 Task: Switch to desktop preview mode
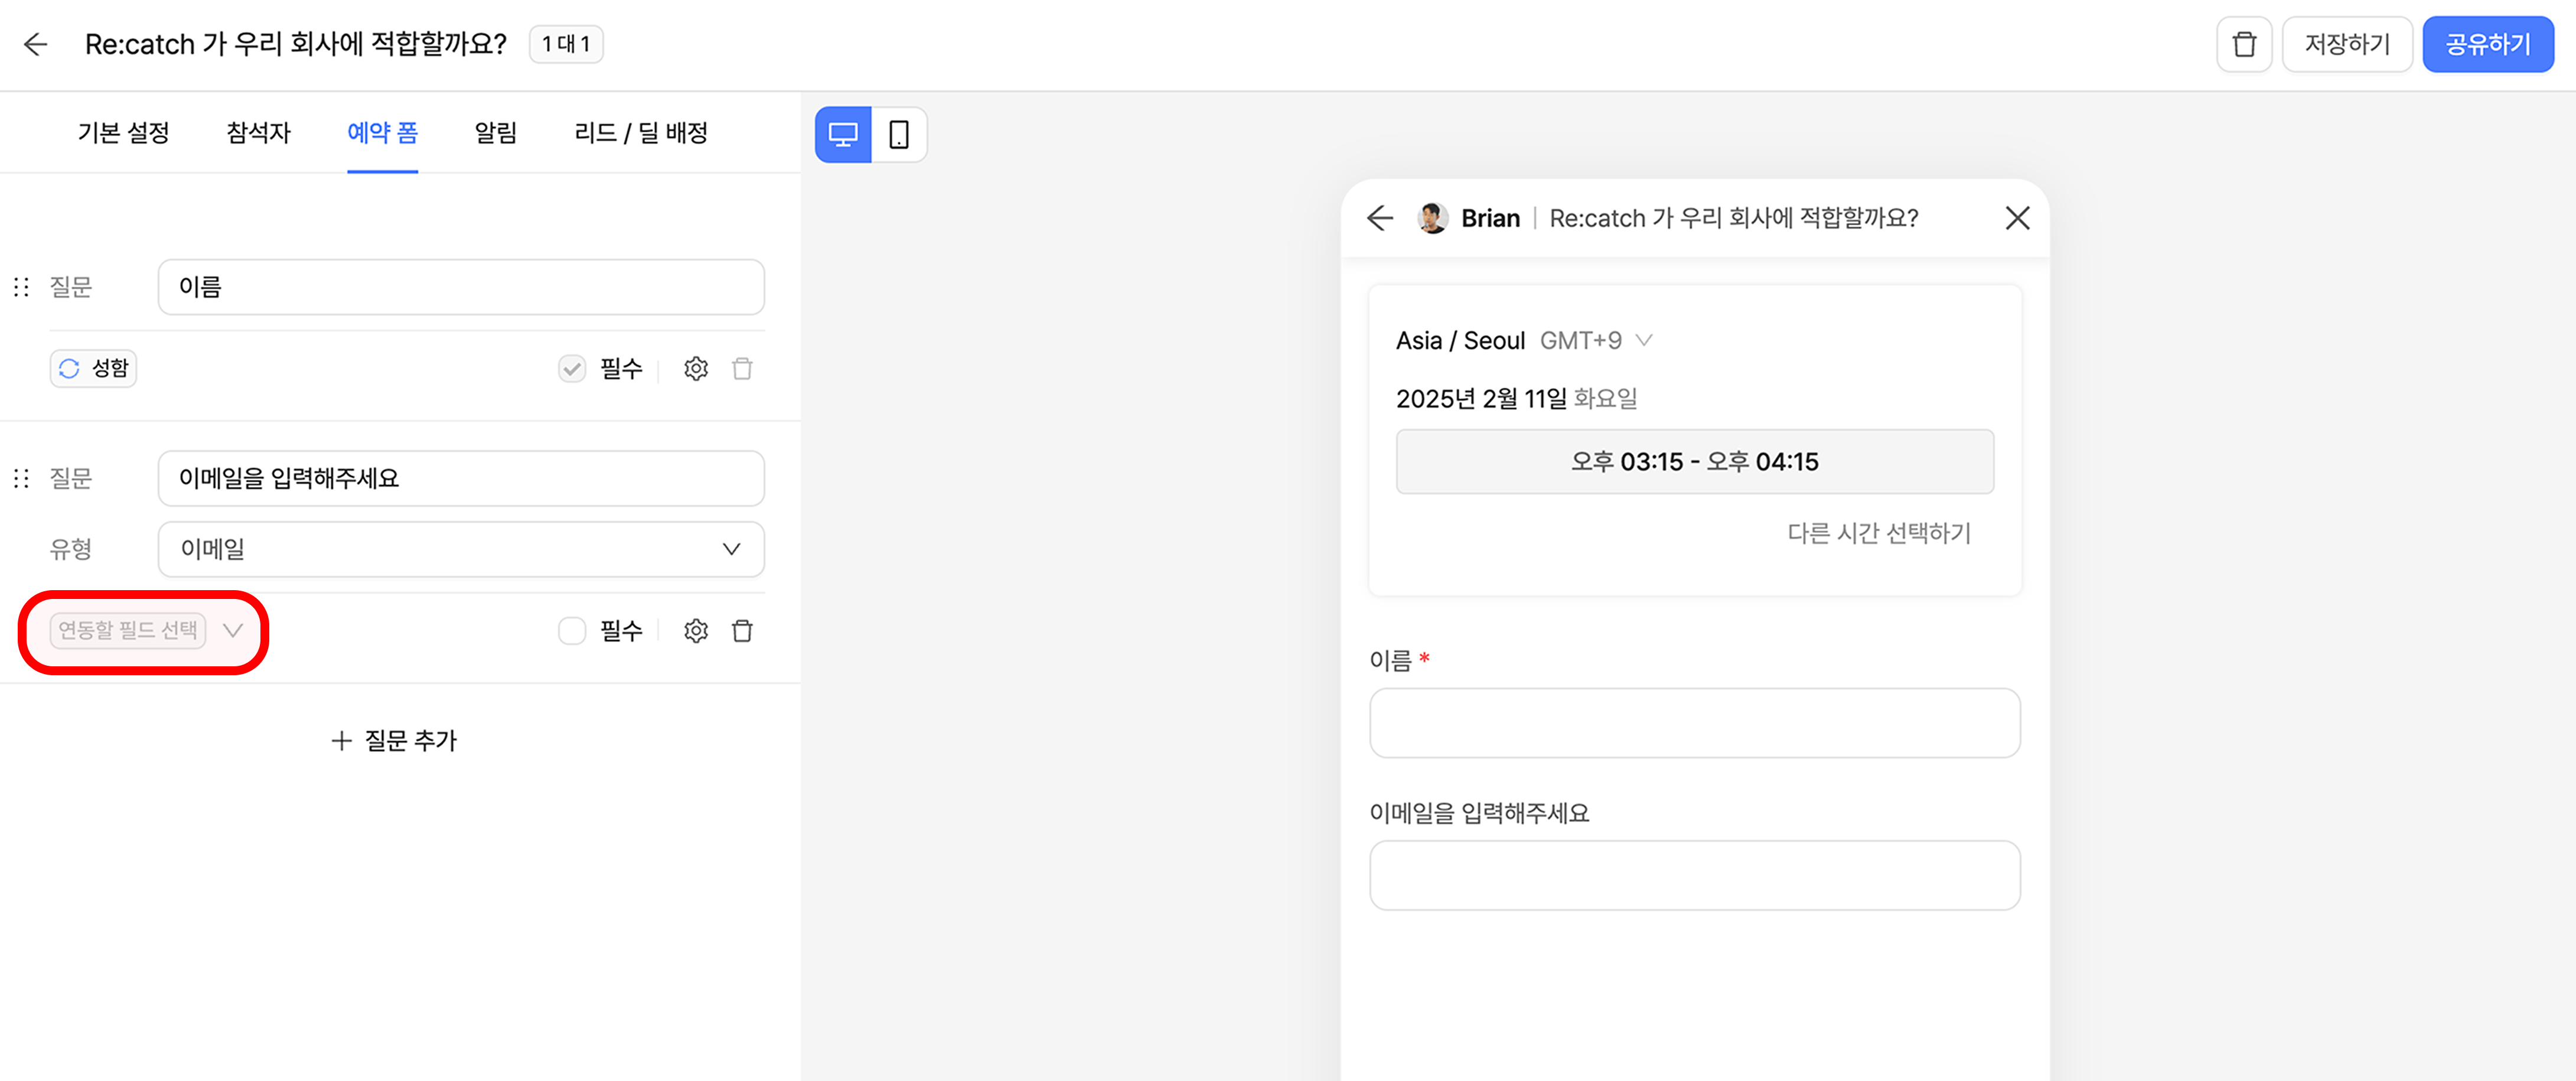[x=843, y=134]
